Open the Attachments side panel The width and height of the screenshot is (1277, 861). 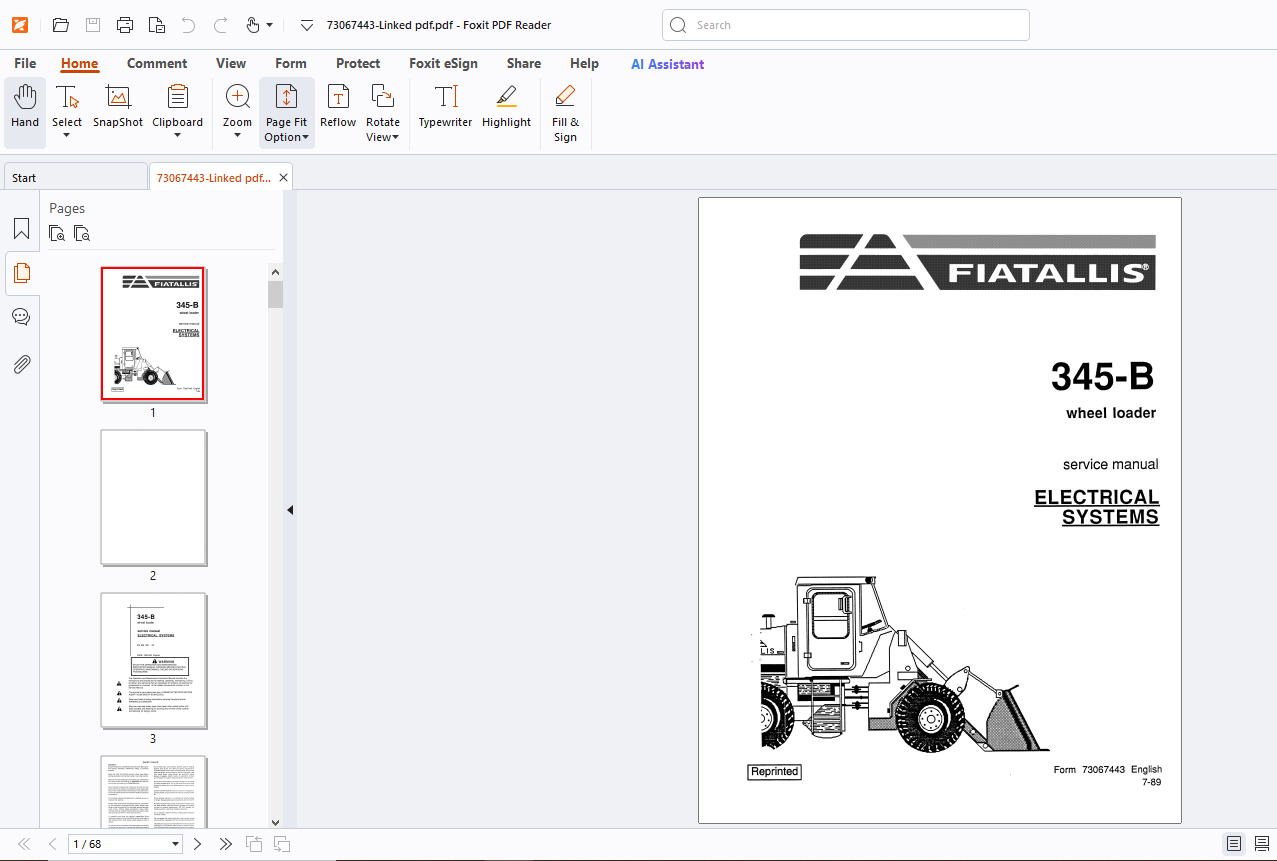(21, 363)
